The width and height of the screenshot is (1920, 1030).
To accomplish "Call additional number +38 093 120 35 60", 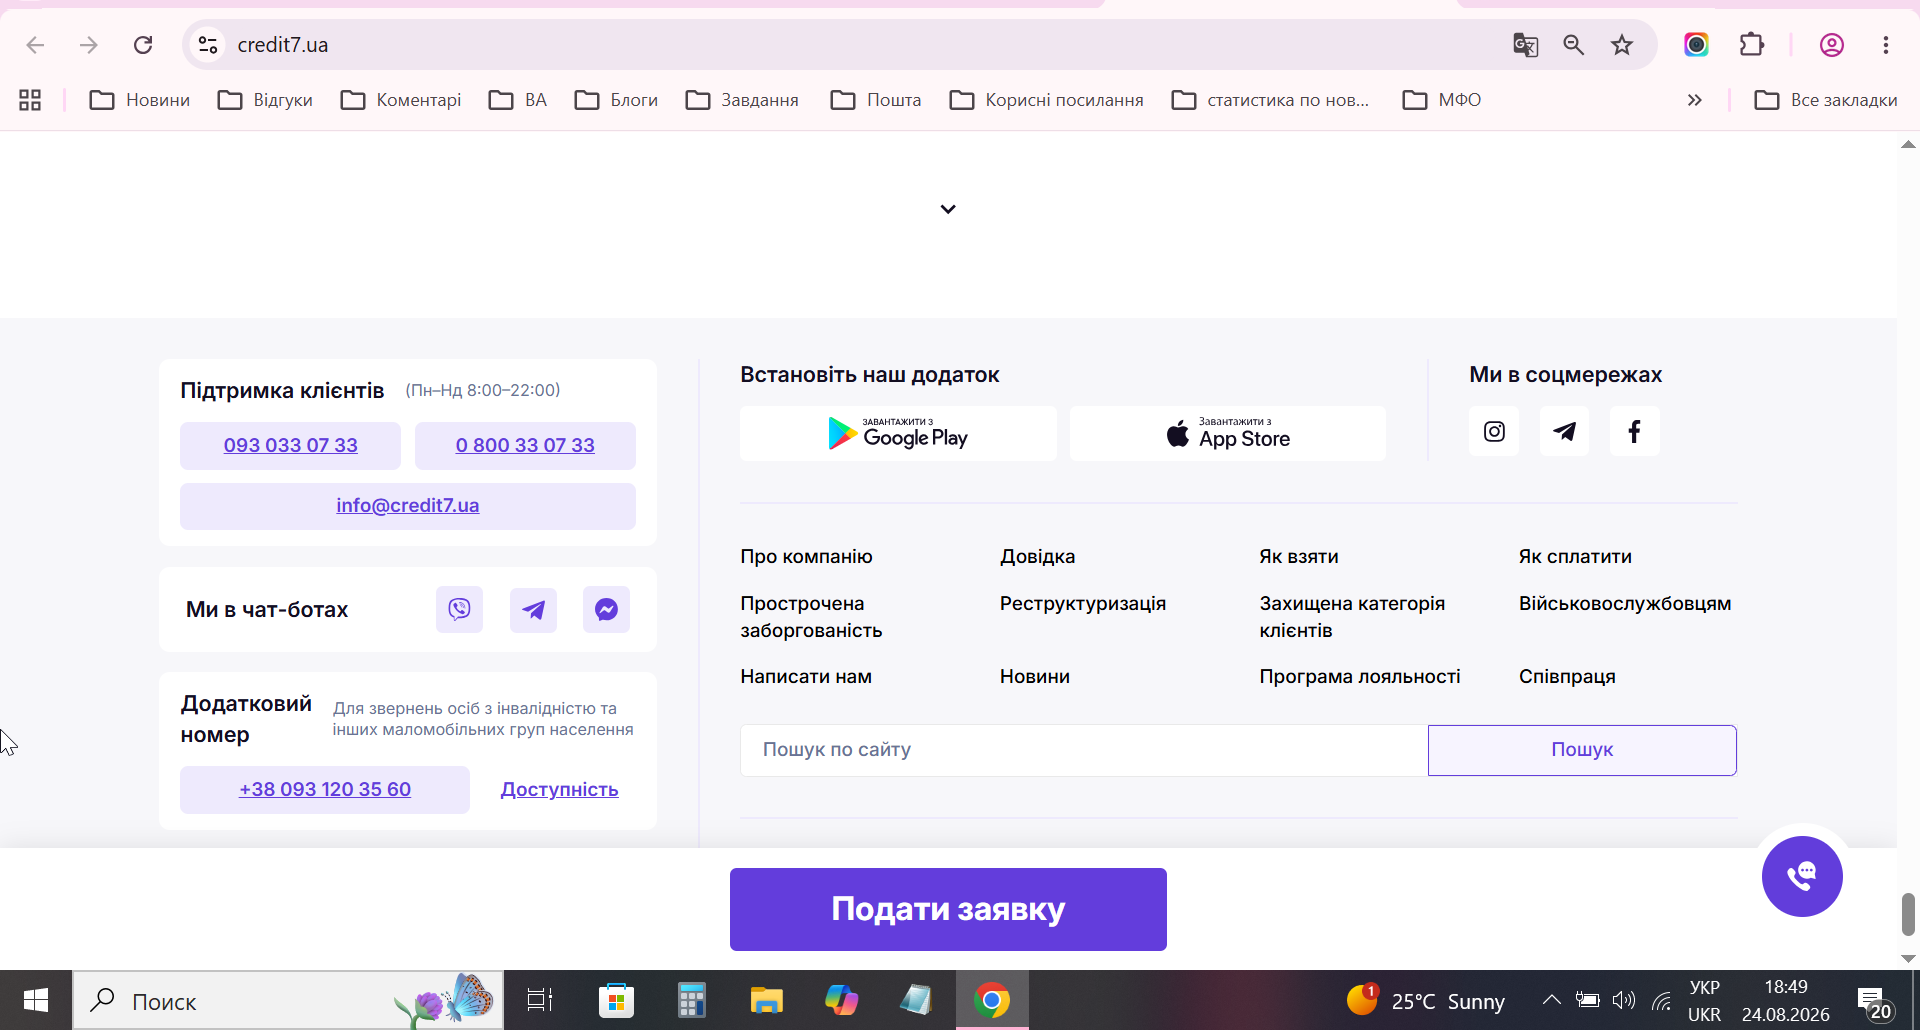I will pos(325,789).
